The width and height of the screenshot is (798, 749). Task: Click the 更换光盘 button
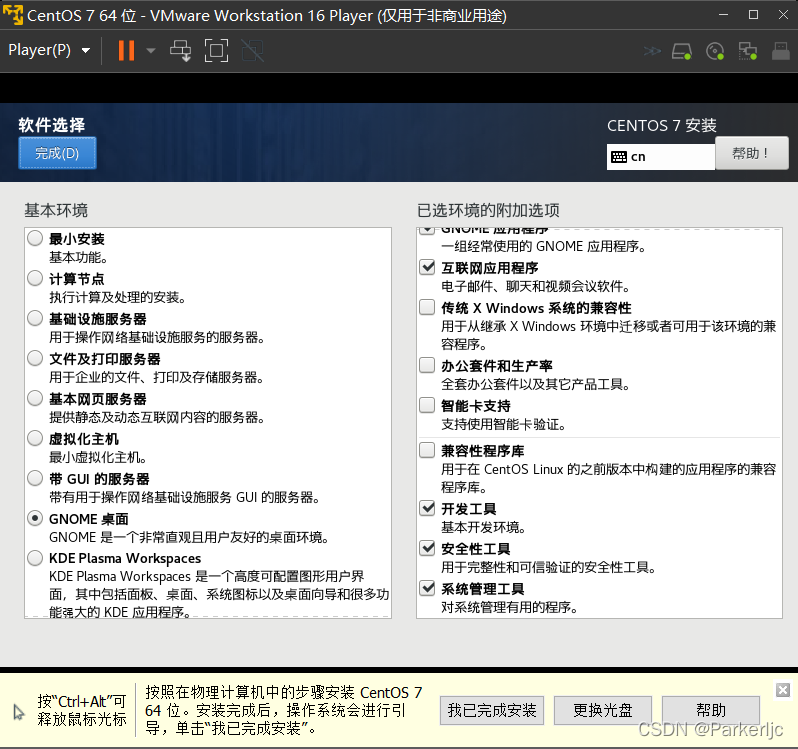tap(603, 710)
